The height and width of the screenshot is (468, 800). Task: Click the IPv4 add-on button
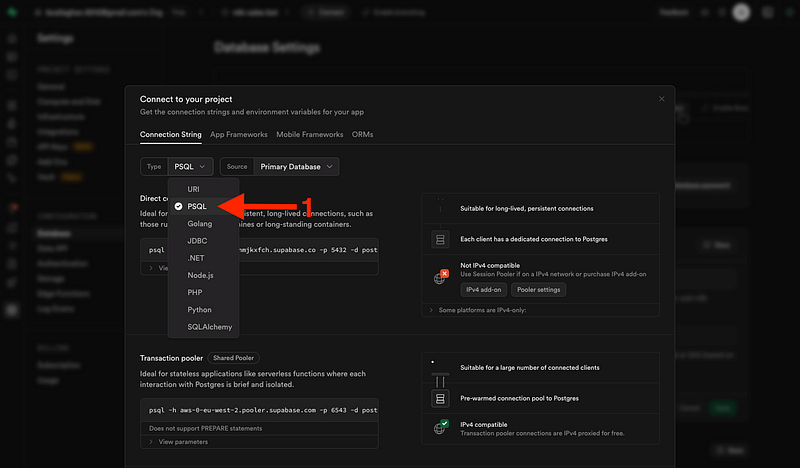[484, 290]
